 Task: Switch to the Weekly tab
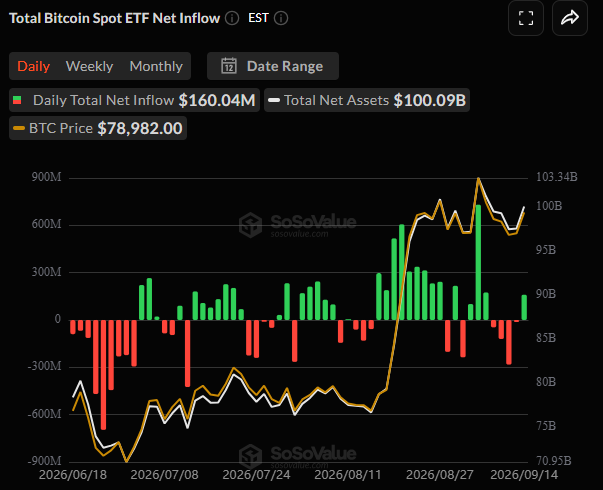pos(89,66)
